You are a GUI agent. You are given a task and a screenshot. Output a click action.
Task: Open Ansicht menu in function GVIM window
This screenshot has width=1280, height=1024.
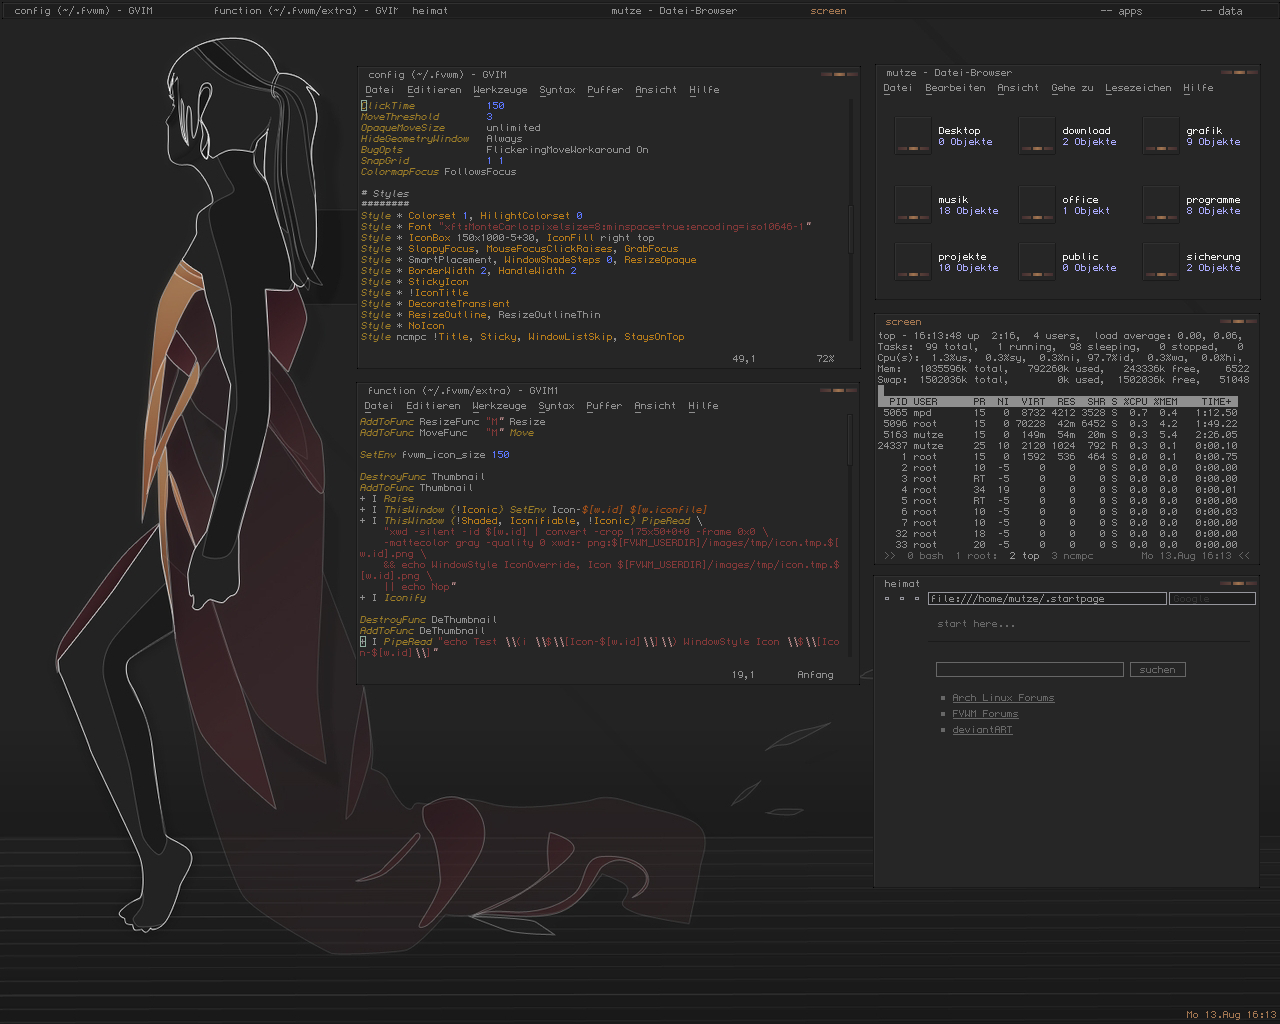click(x=655, y=406)
